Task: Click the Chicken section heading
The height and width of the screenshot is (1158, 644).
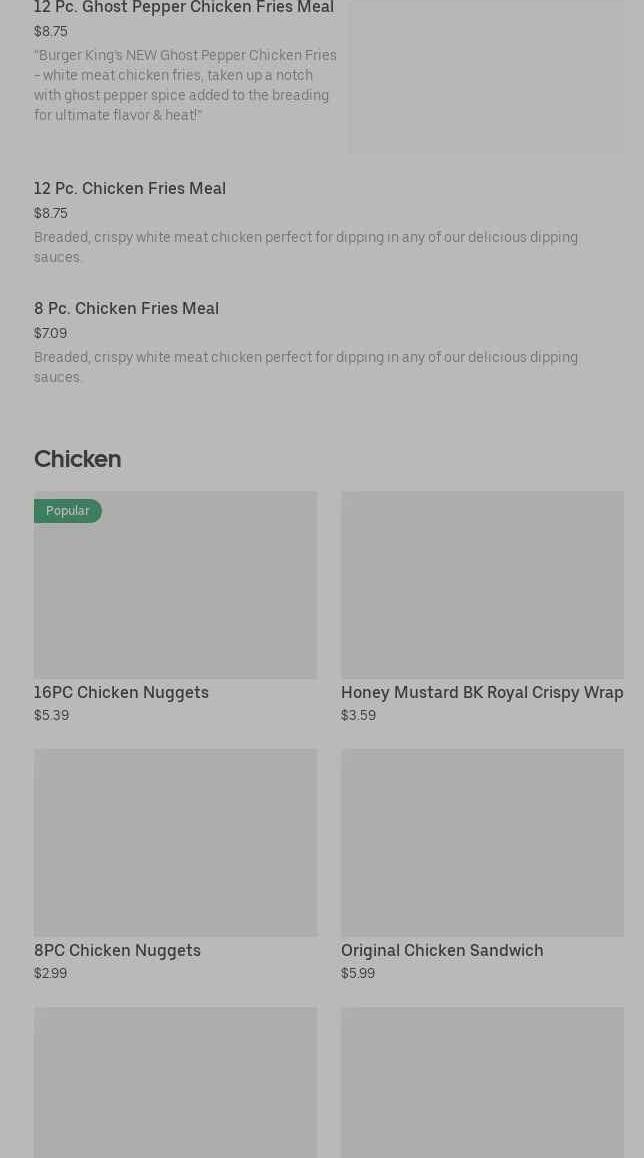Action: pyautogui.click(x=77, y=459)
